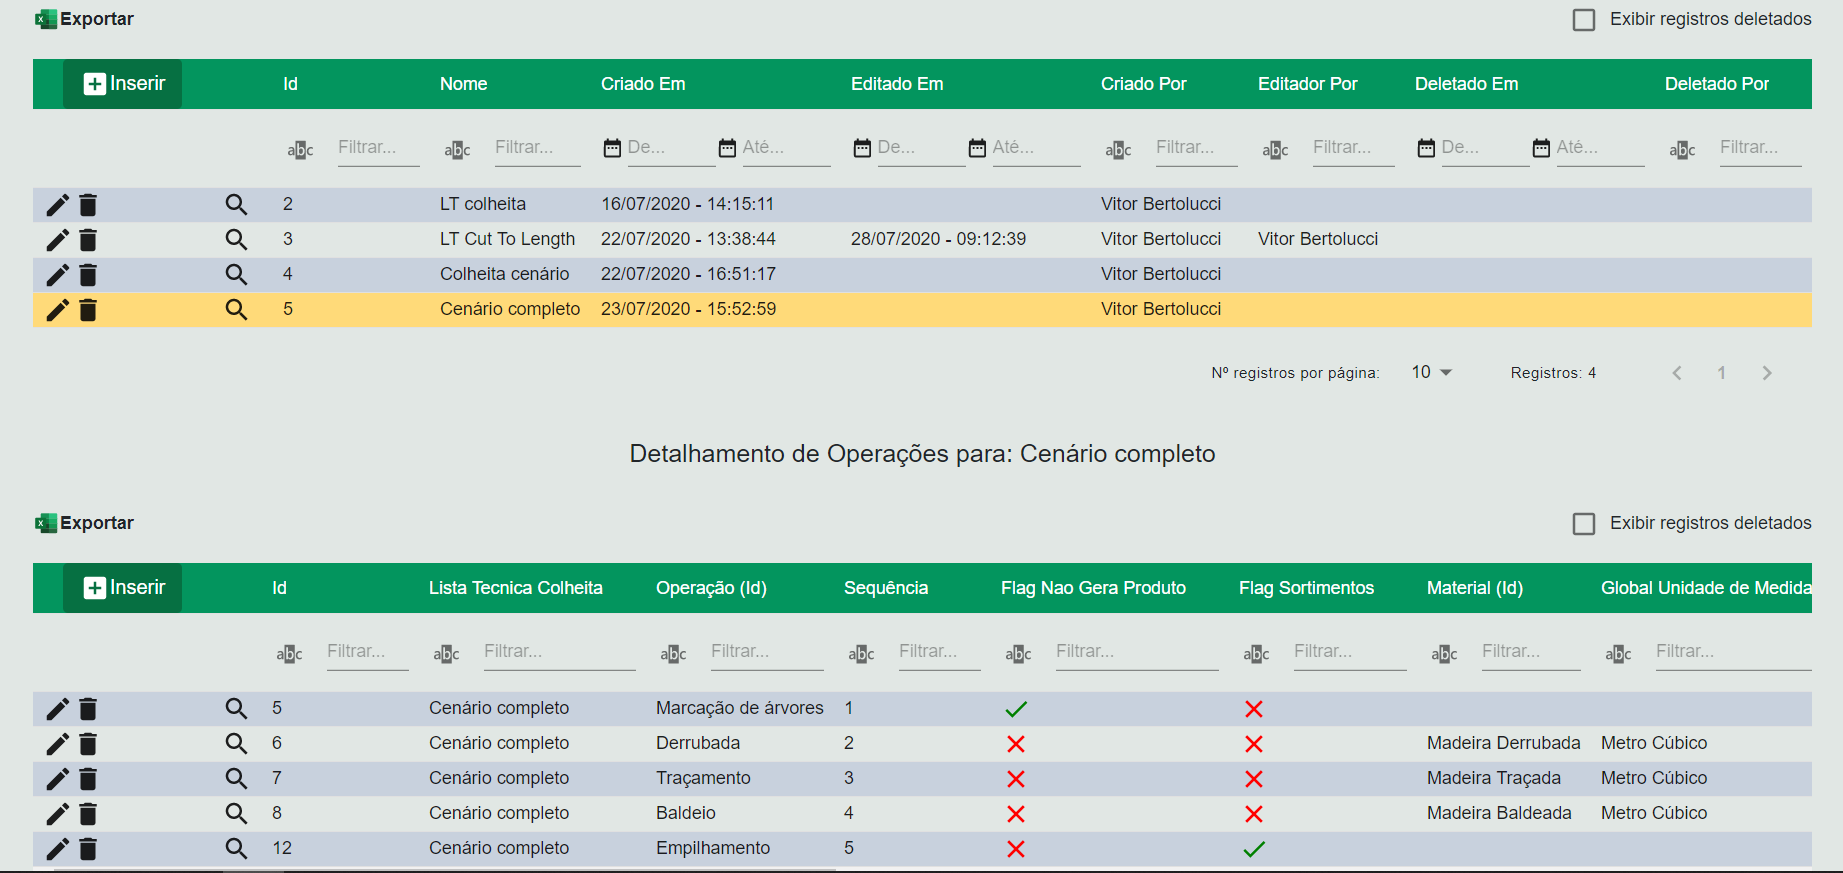Check Exibir registros deletados for operations table
The height and width of the screenshot is (873, 1843).
coord(1584,524)
